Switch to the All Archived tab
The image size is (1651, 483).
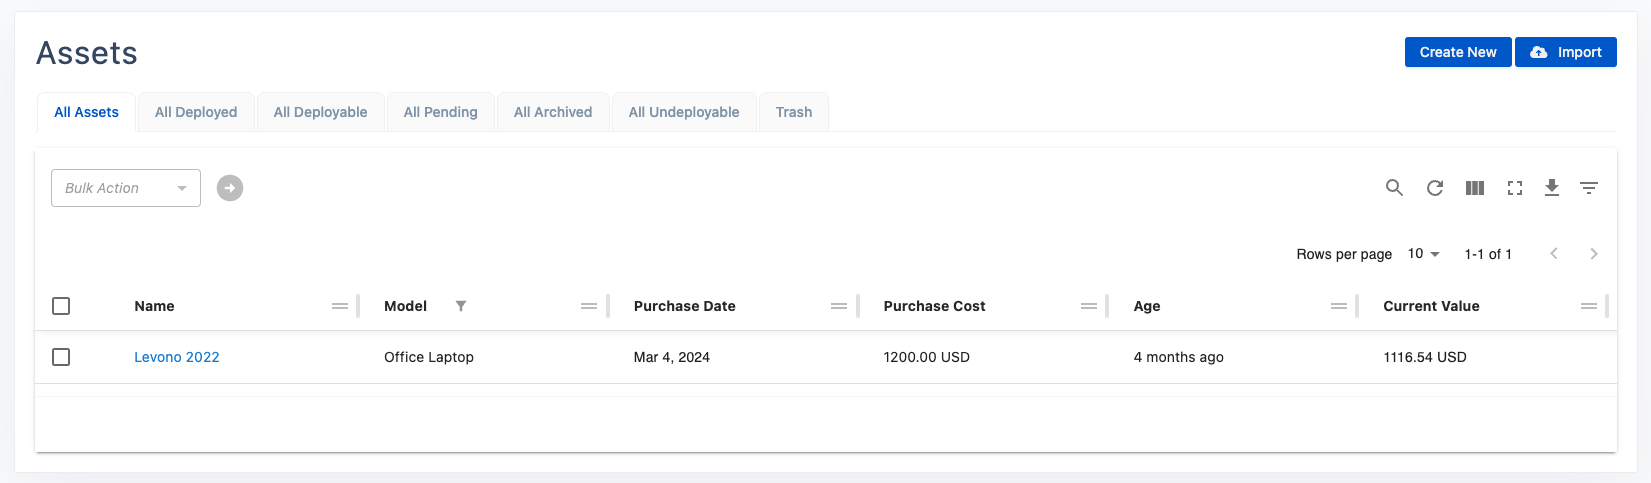click(x=553, y=112)
